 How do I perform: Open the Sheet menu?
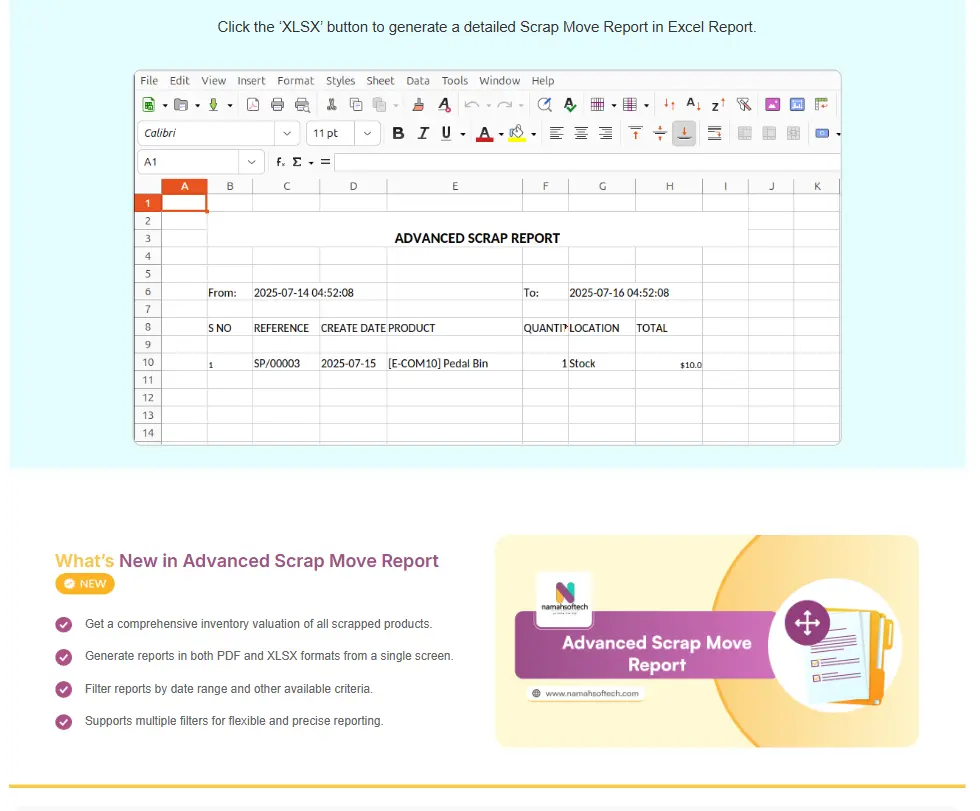(x=380, y=81)
